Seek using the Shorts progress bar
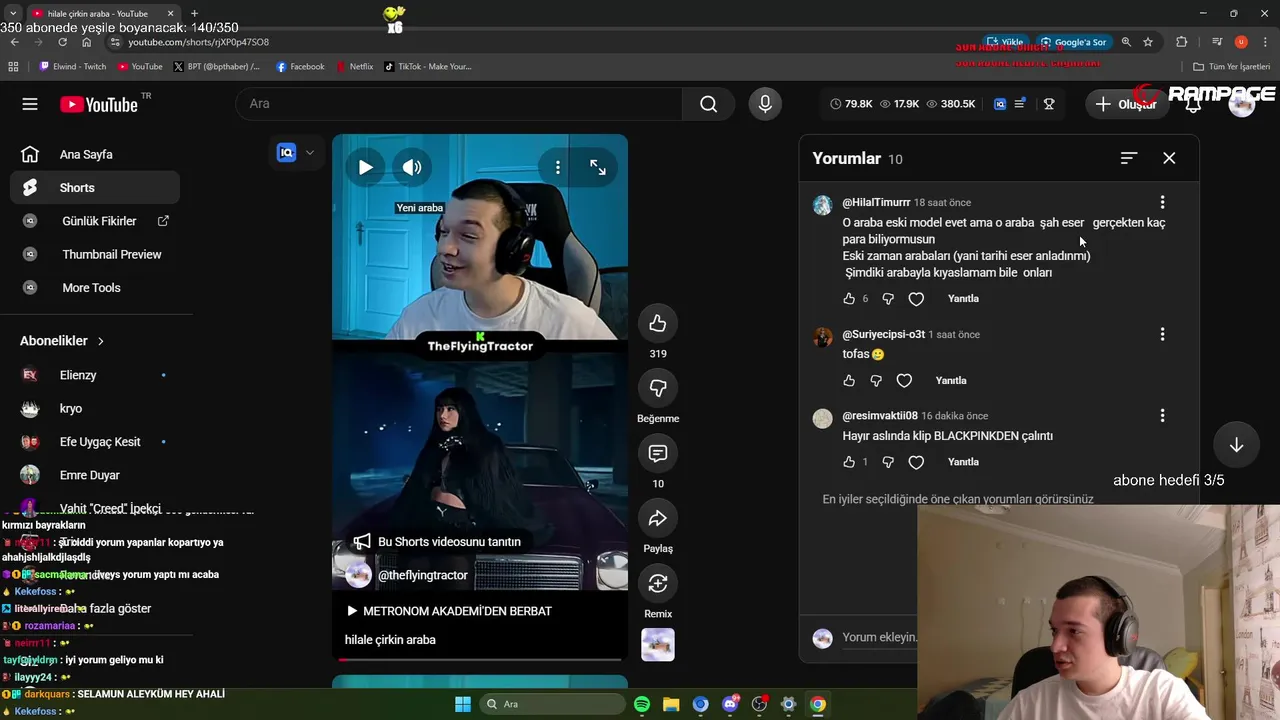Image resolution: width=1280 pixels, height=720 pixels. tap(480, 660)
